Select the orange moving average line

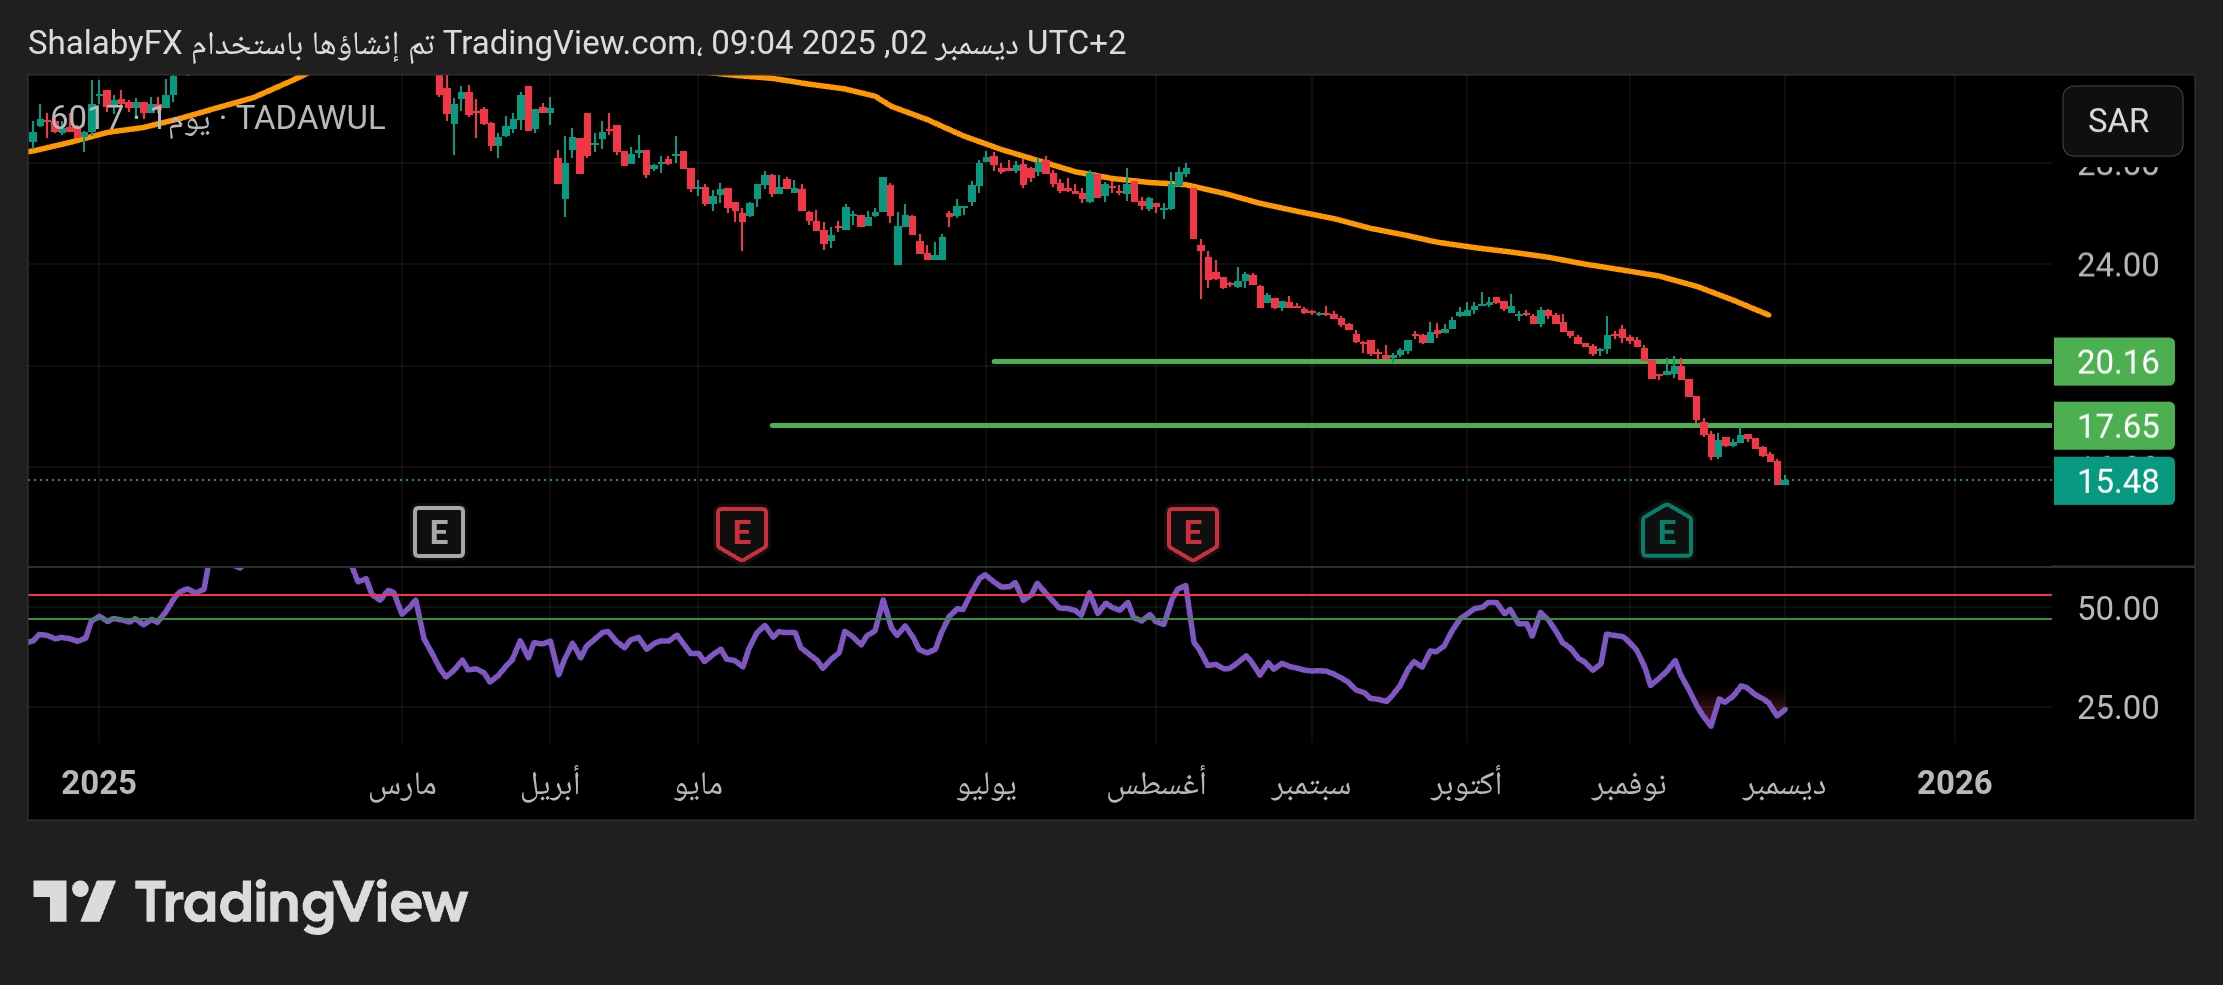tap(1400, 233)
